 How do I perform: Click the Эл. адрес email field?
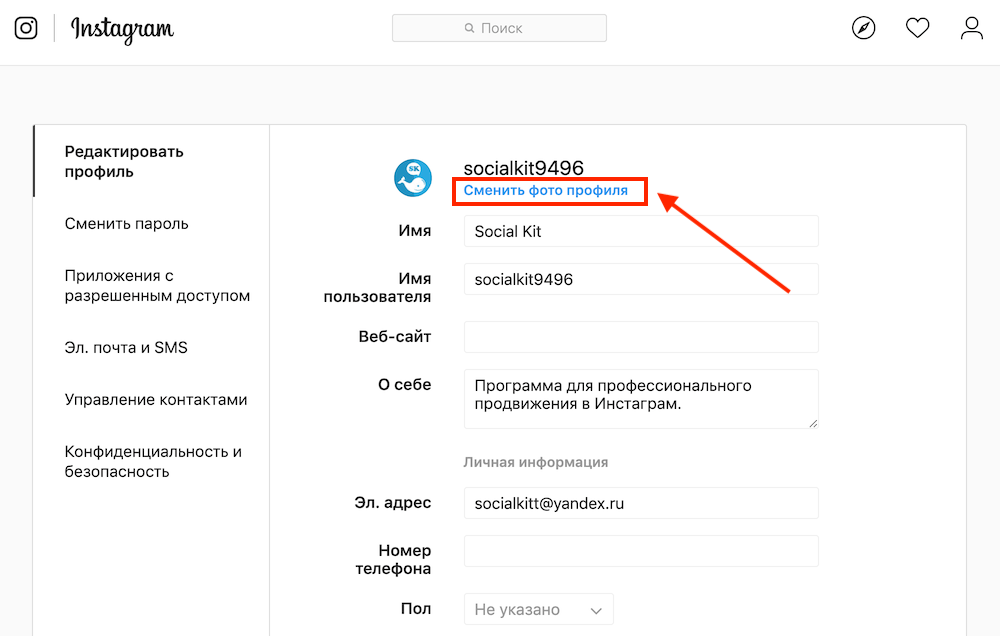click(641, 503)
